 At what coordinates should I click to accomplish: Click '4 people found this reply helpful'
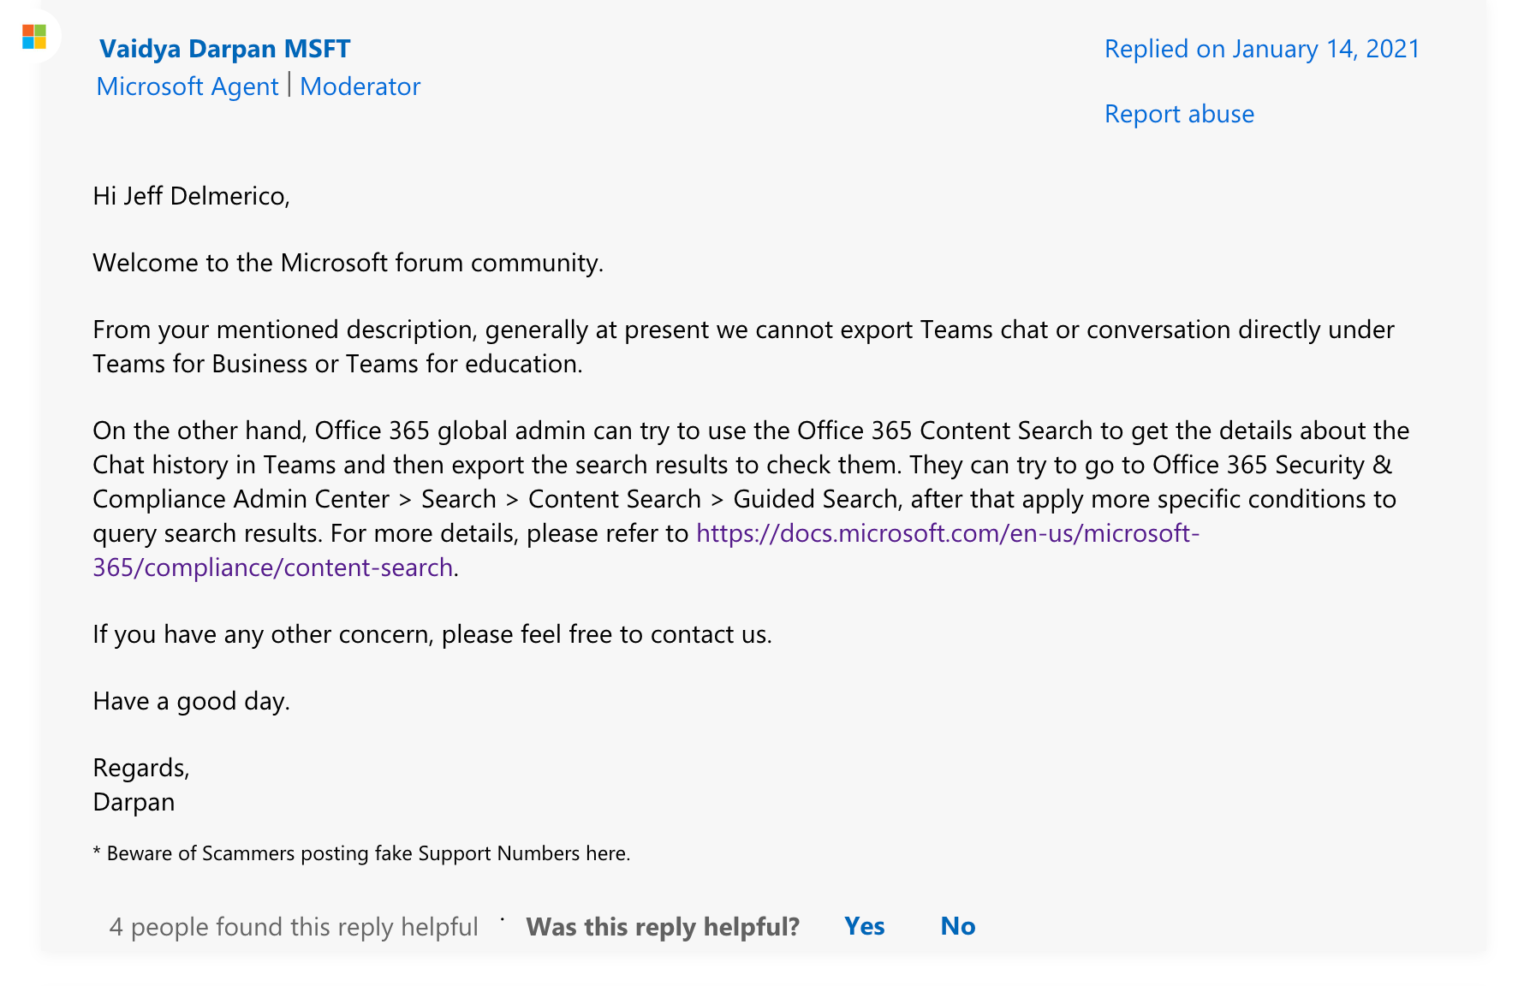pyautogui.click(x=293, y=927)
